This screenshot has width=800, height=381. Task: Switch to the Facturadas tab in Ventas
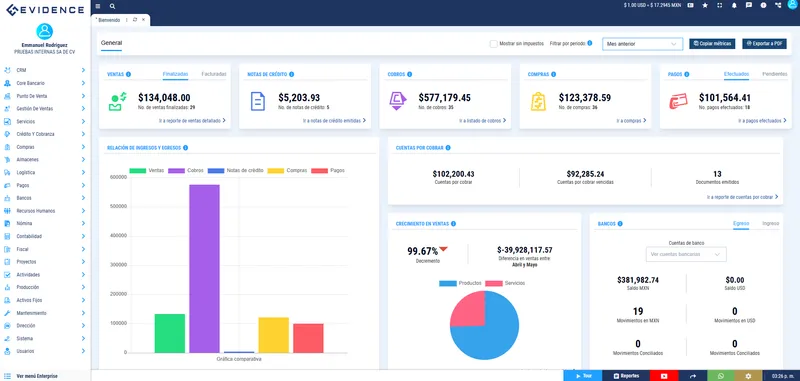[214, 74]
